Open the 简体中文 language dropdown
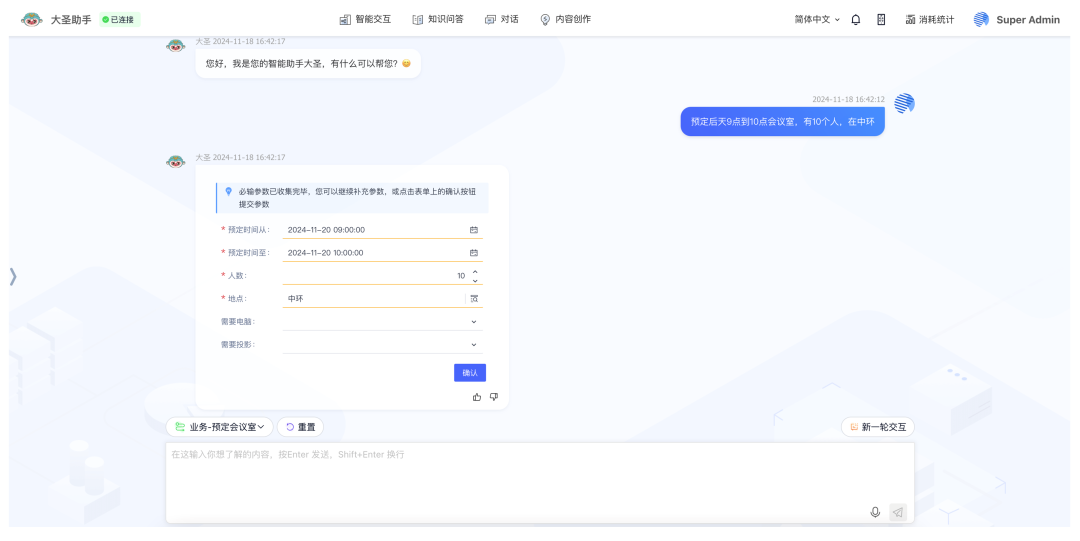Image resolution: width=1080 pixels, height=541 pixels. (x=817, y=19)
